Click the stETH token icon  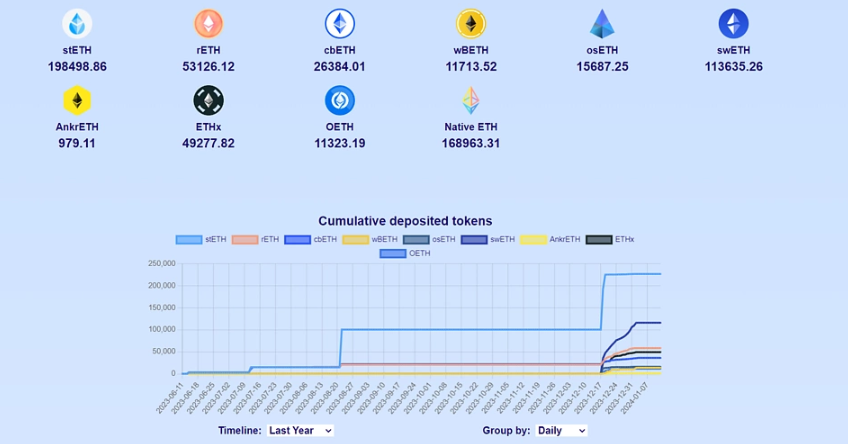(77, 24)
